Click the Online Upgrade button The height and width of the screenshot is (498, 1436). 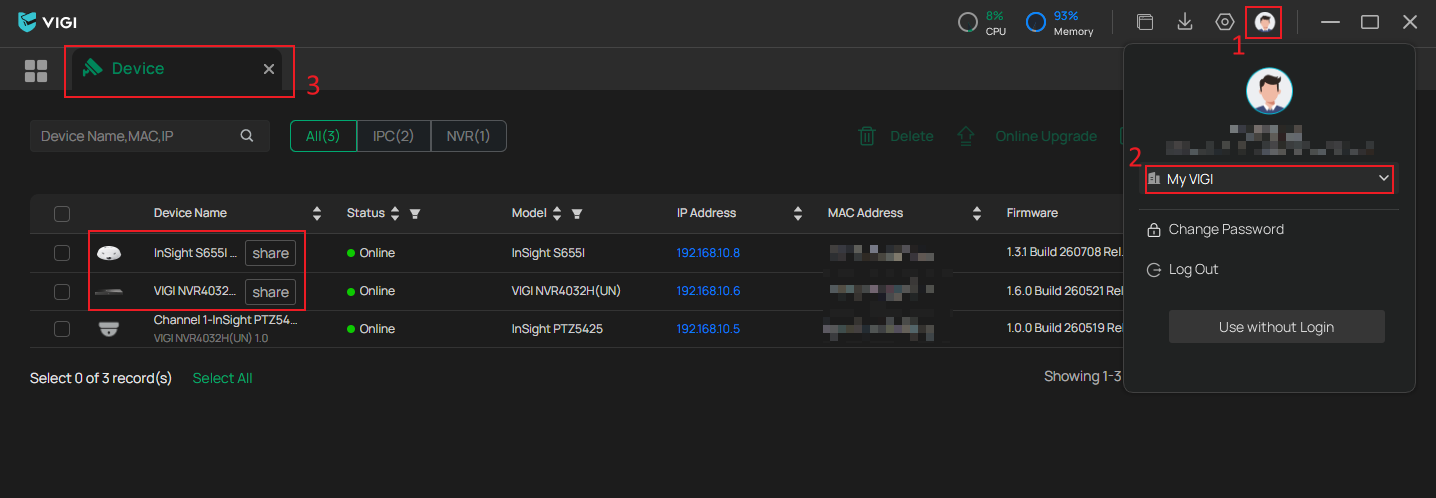(x=1026, y=136)
